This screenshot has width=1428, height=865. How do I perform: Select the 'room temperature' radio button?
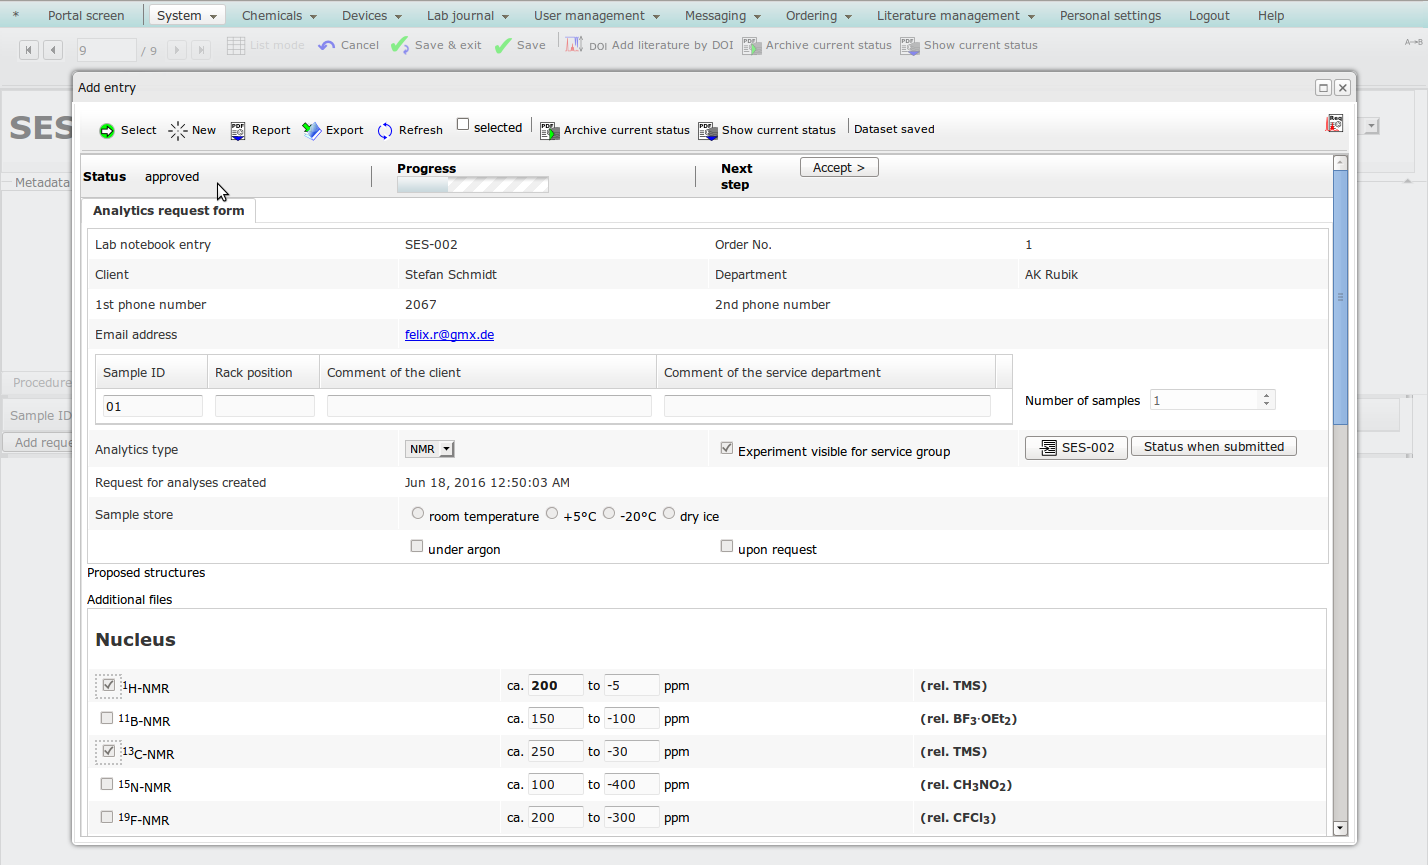[x=418, y=513]
